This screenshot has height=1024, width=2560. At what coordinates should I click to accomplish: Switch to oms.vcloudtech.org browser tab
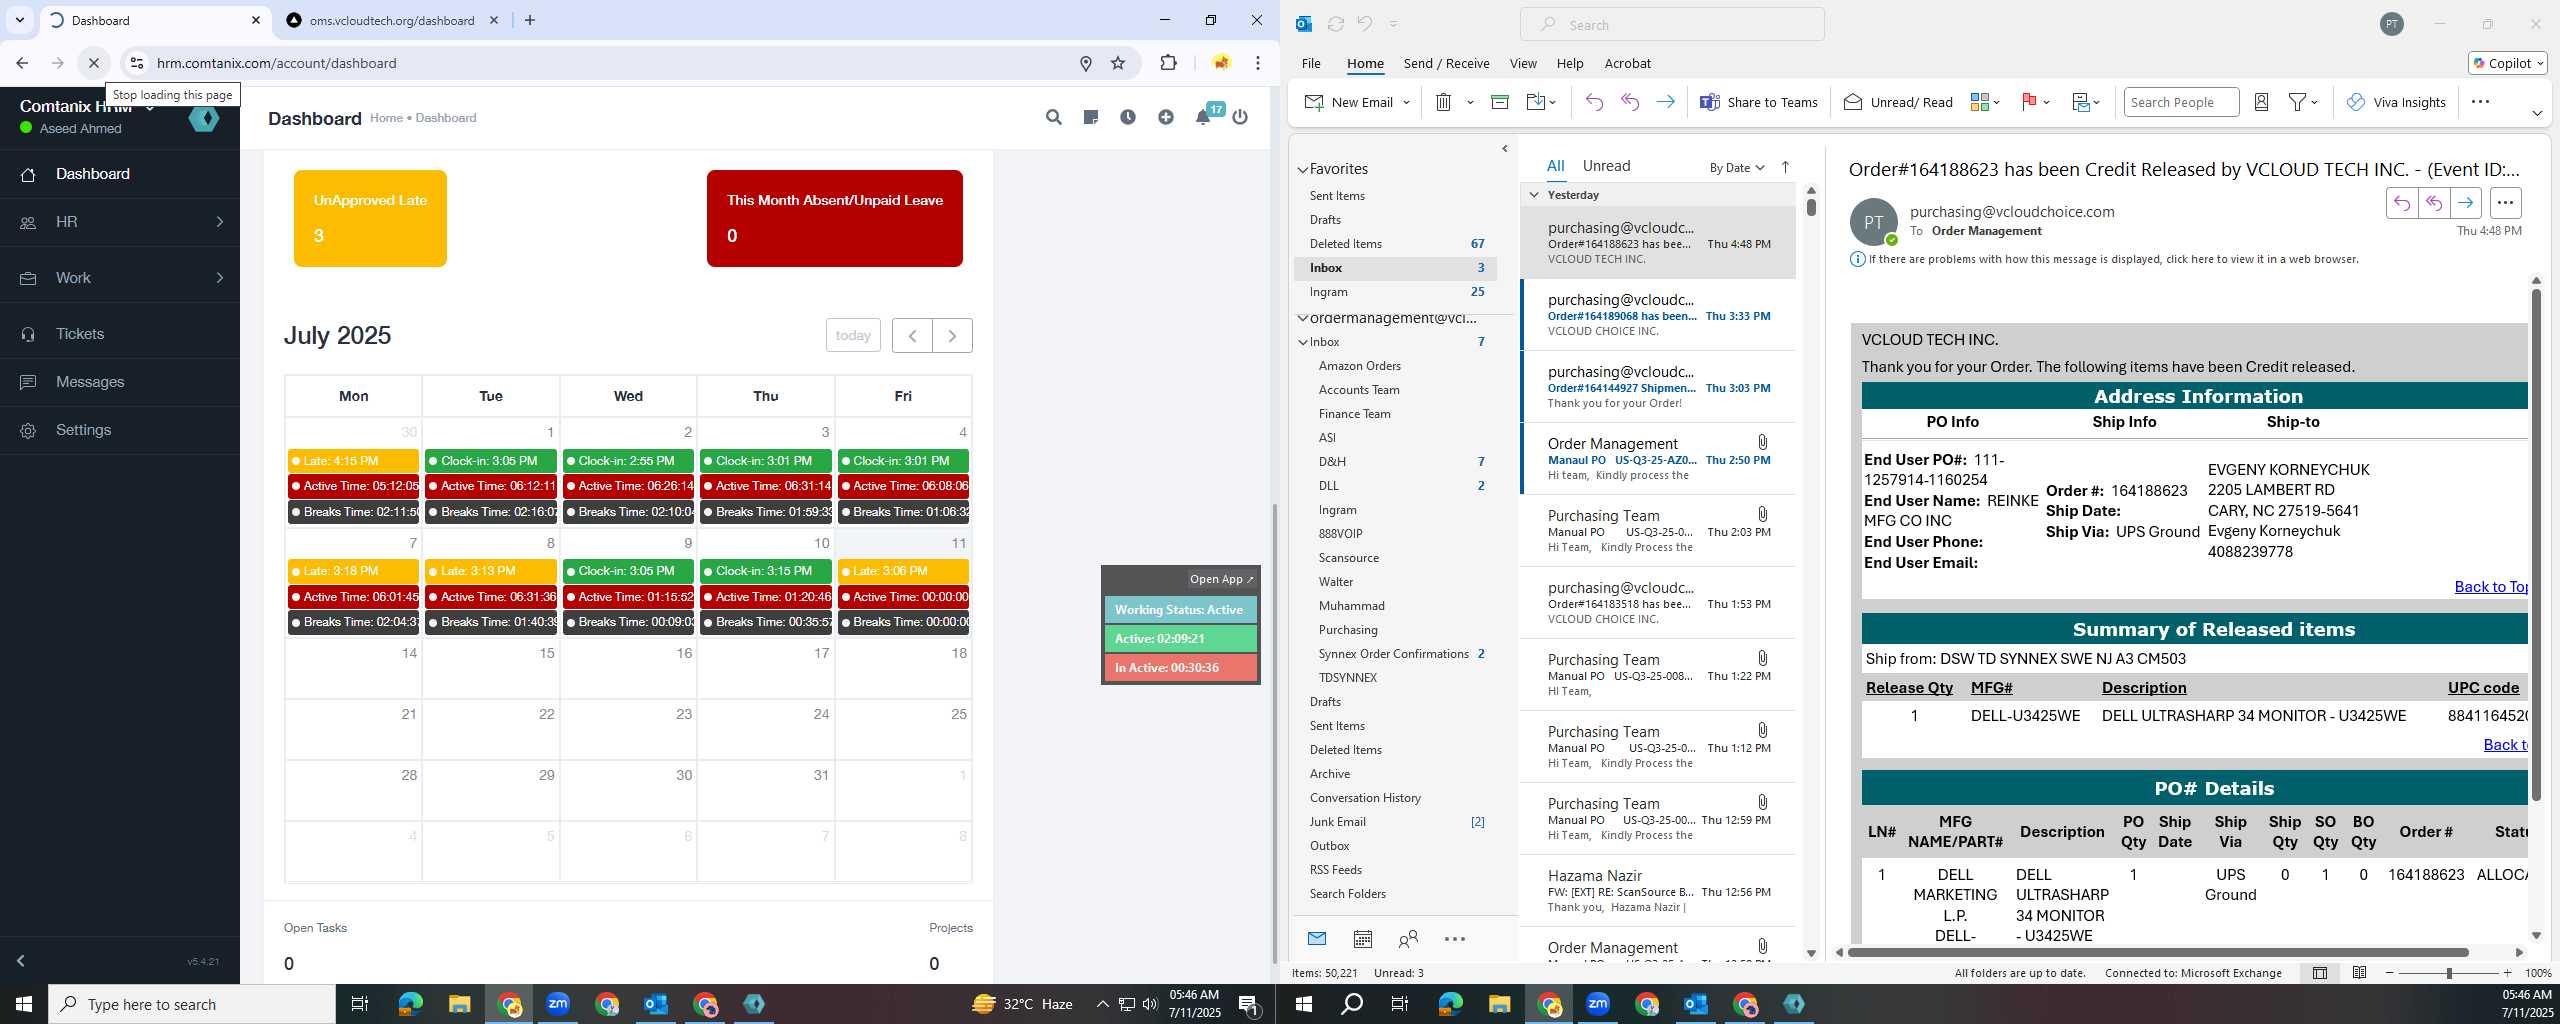[392, 20]
